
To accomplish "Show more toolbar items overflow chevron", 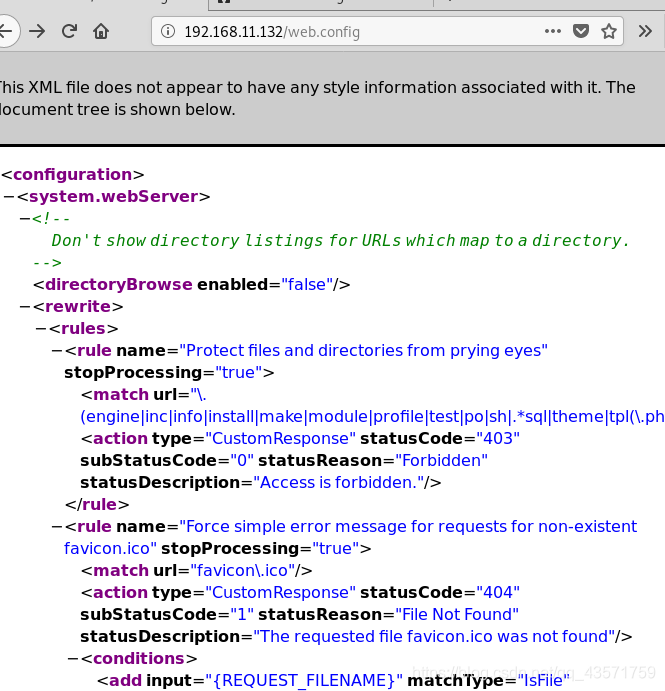I will tap(645, 31).
